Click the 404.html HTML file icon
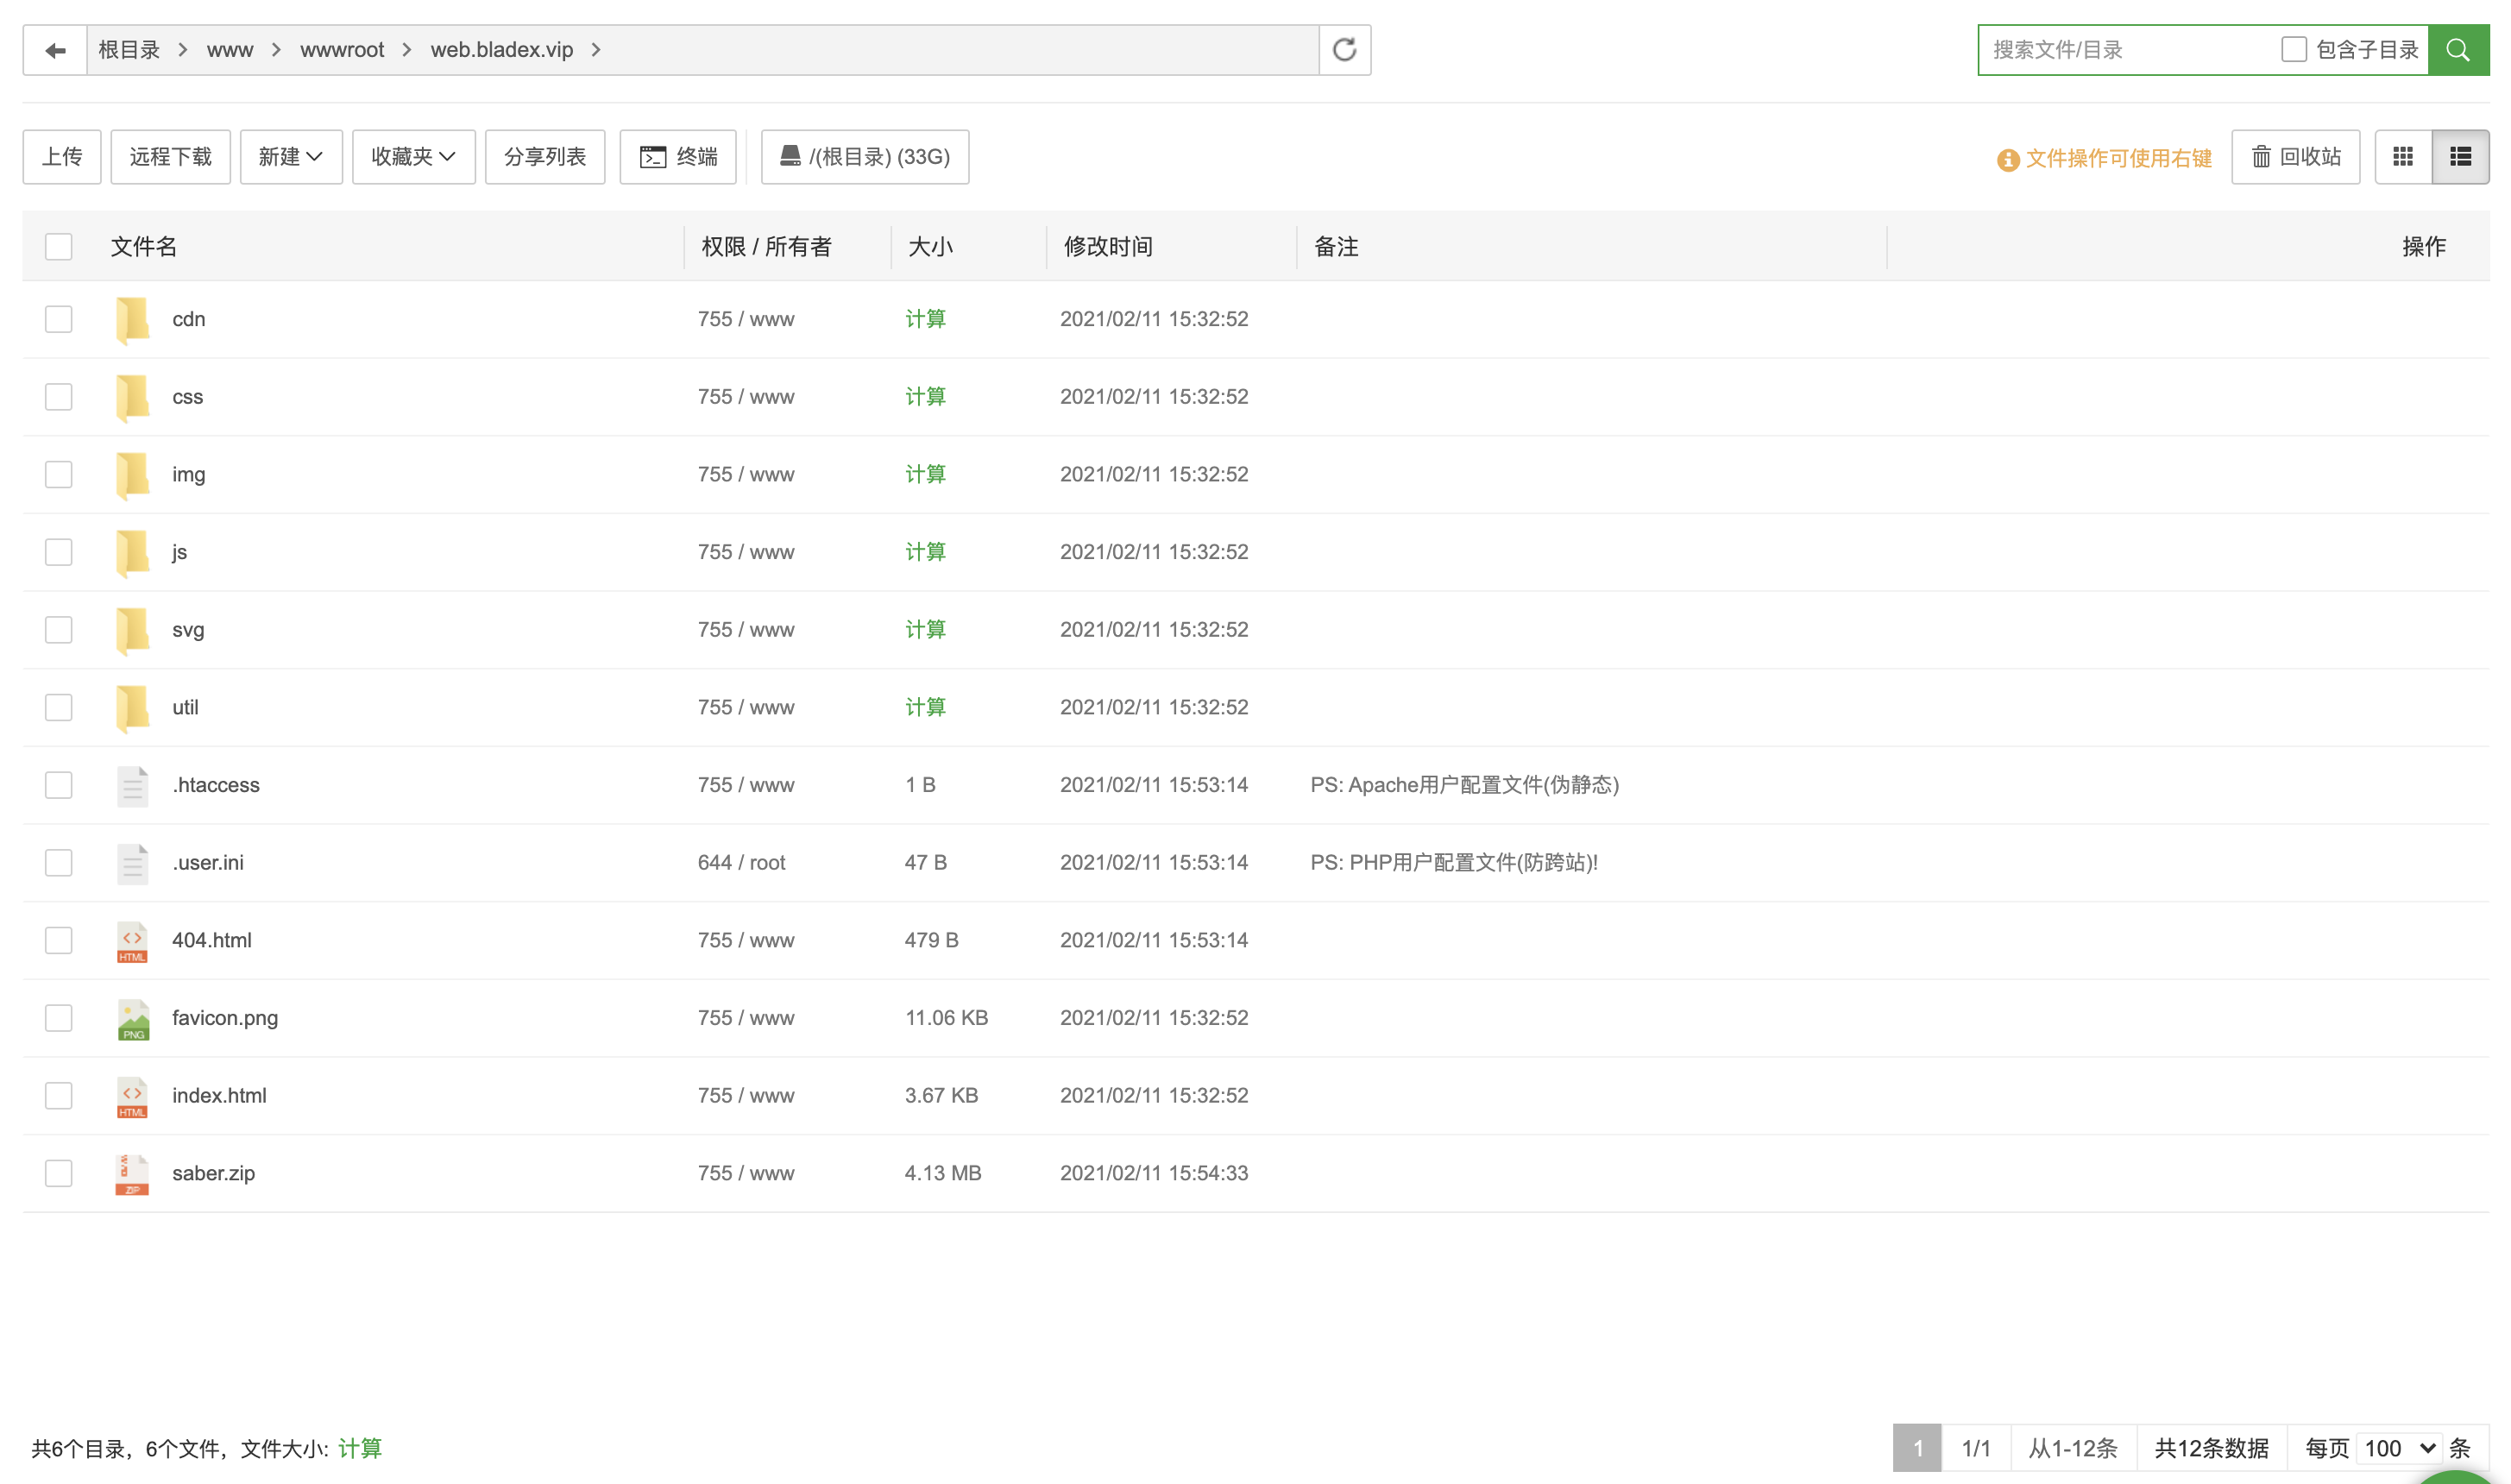The width and height of the screenshot is (2511, 1484). coord(132,941)
